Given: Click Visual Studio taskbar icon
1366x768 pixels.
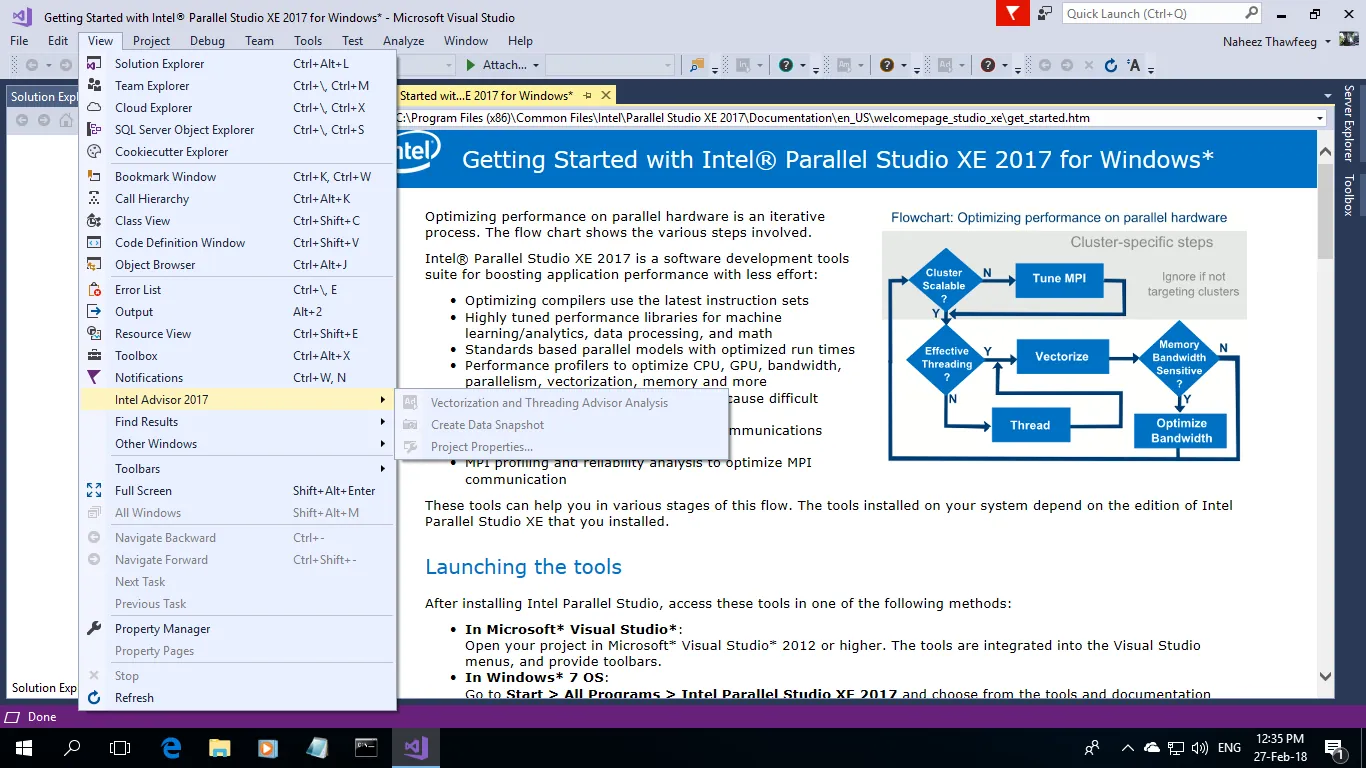Looking at the screenshot, I should [x=415, y=747].
